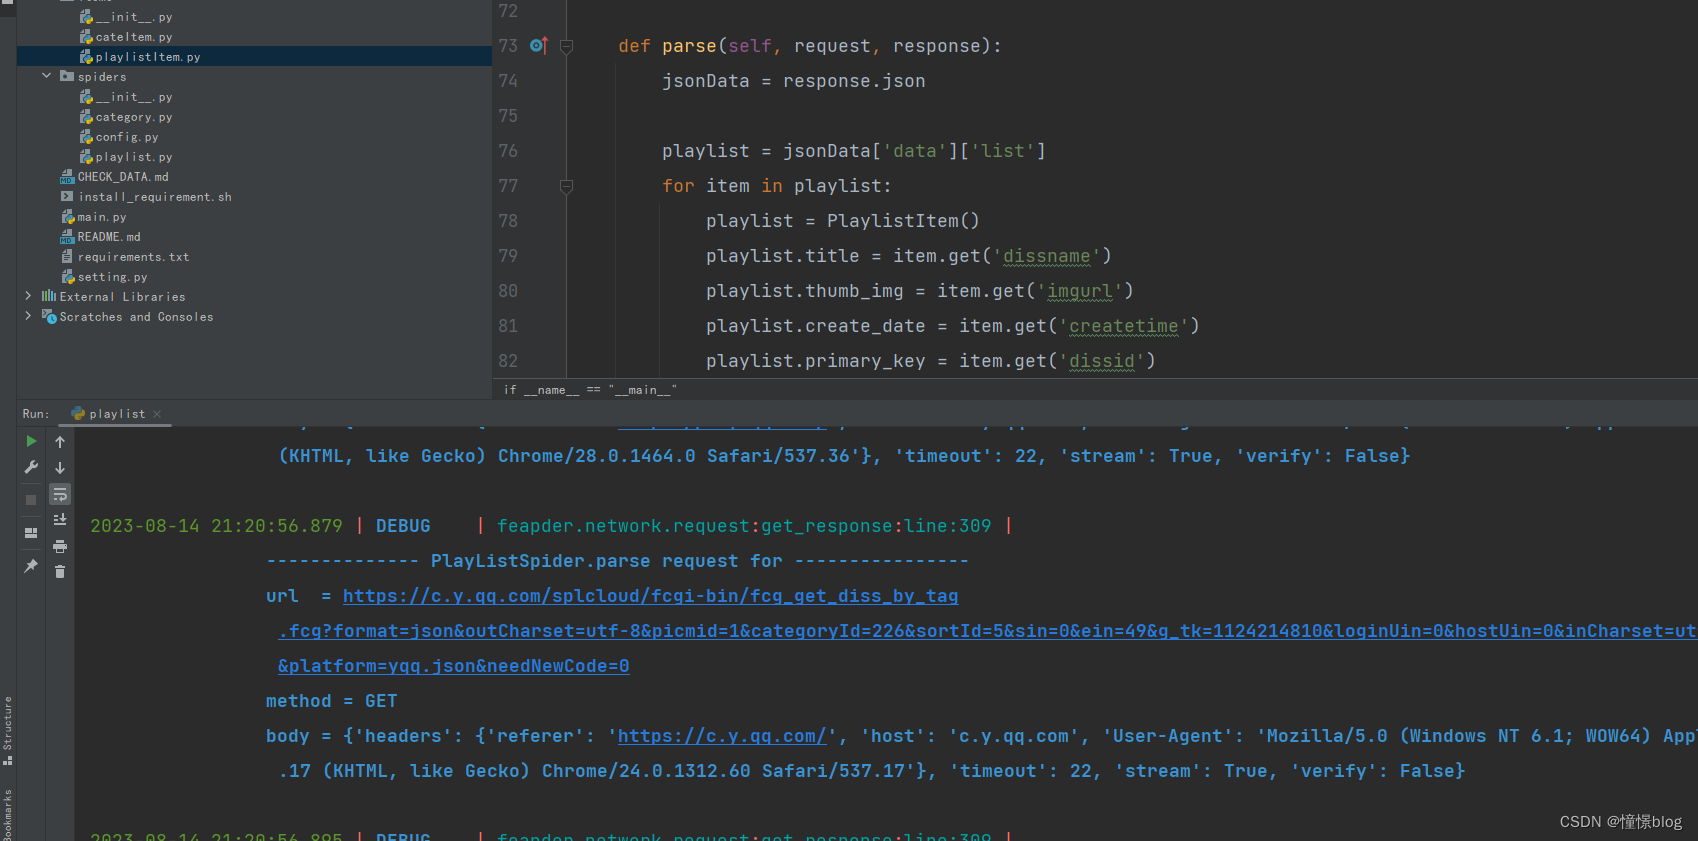Open cateItem.py file

click(134, 37)
